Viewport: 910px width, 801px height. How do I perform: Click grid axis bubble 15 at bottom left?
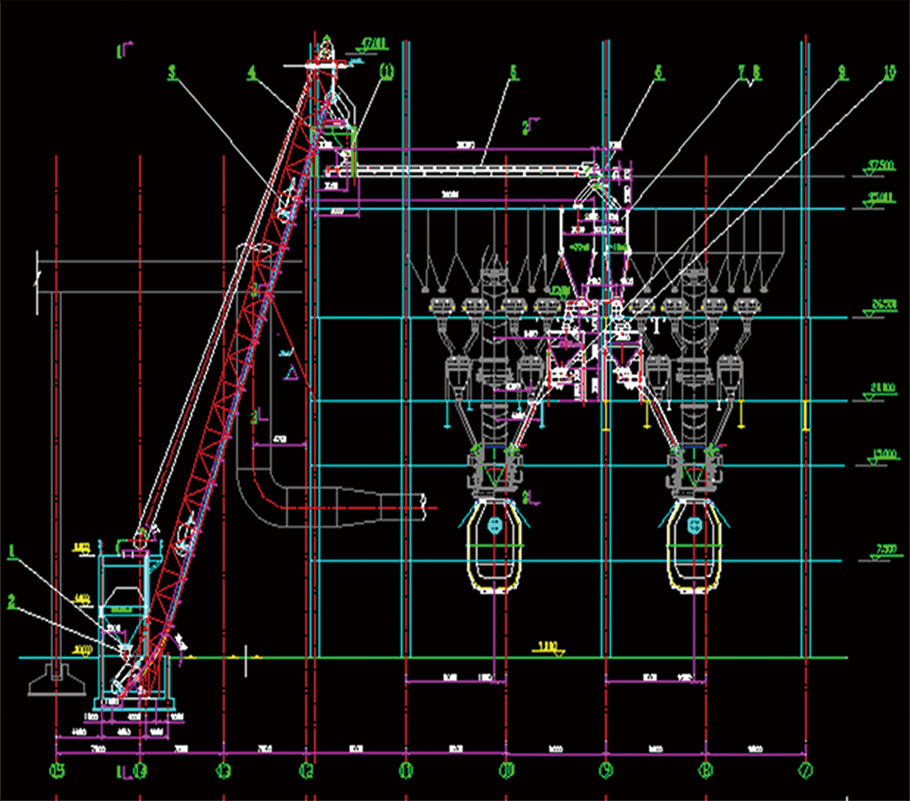point(57,771)
